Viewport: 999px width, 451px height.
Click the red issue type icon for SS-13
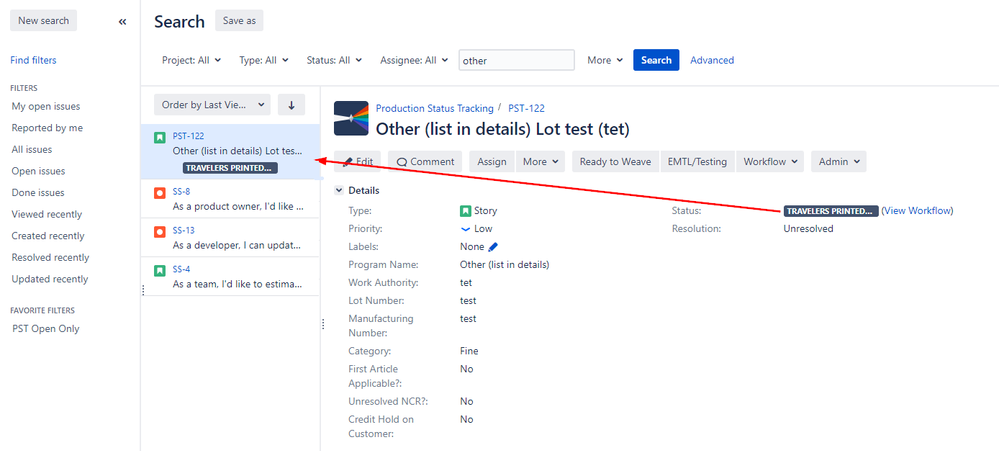160,231
